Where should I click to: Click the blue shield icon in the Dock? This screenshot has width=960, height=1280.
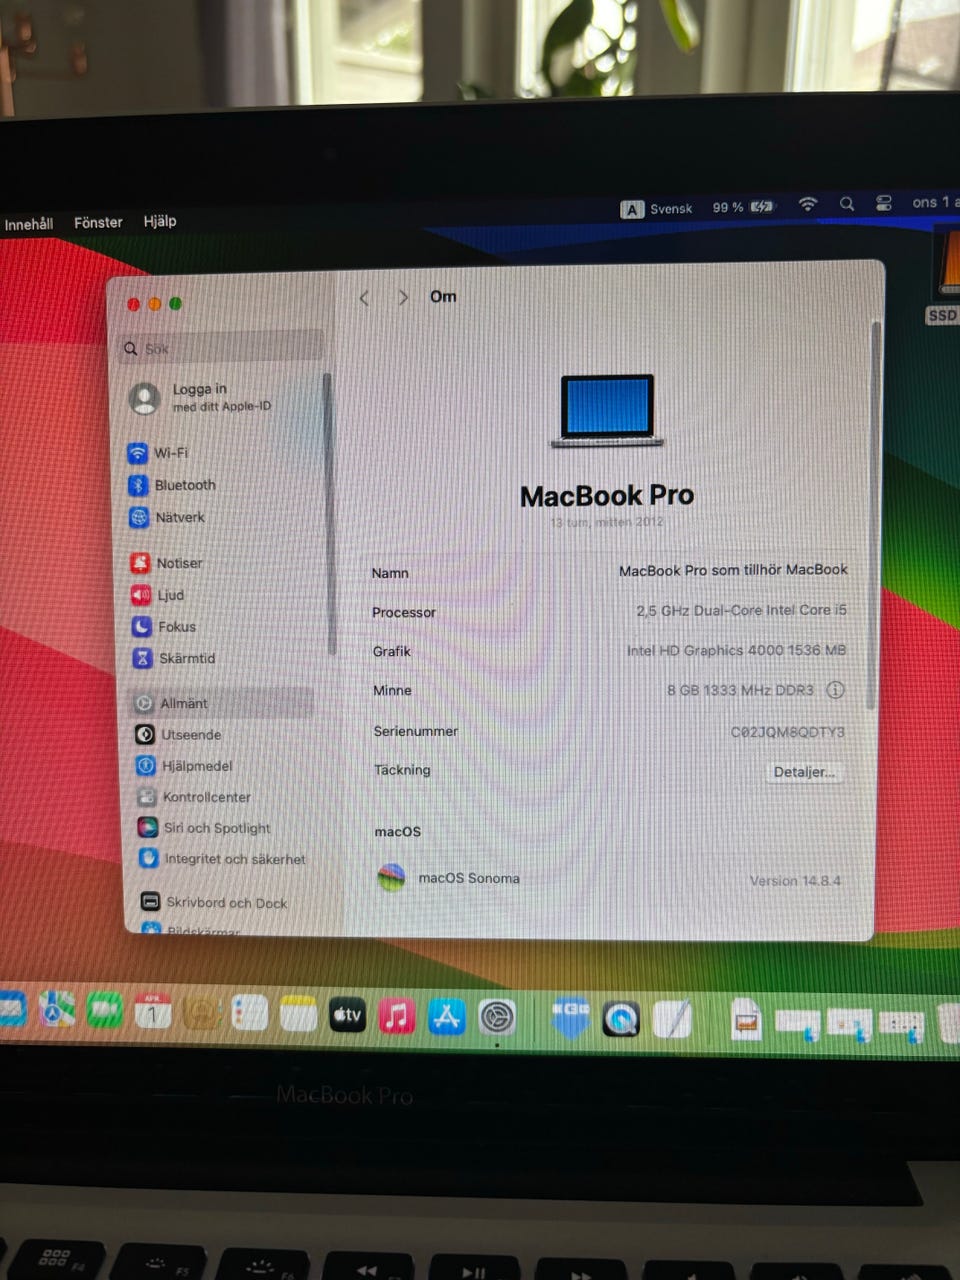click(571, 1018)
